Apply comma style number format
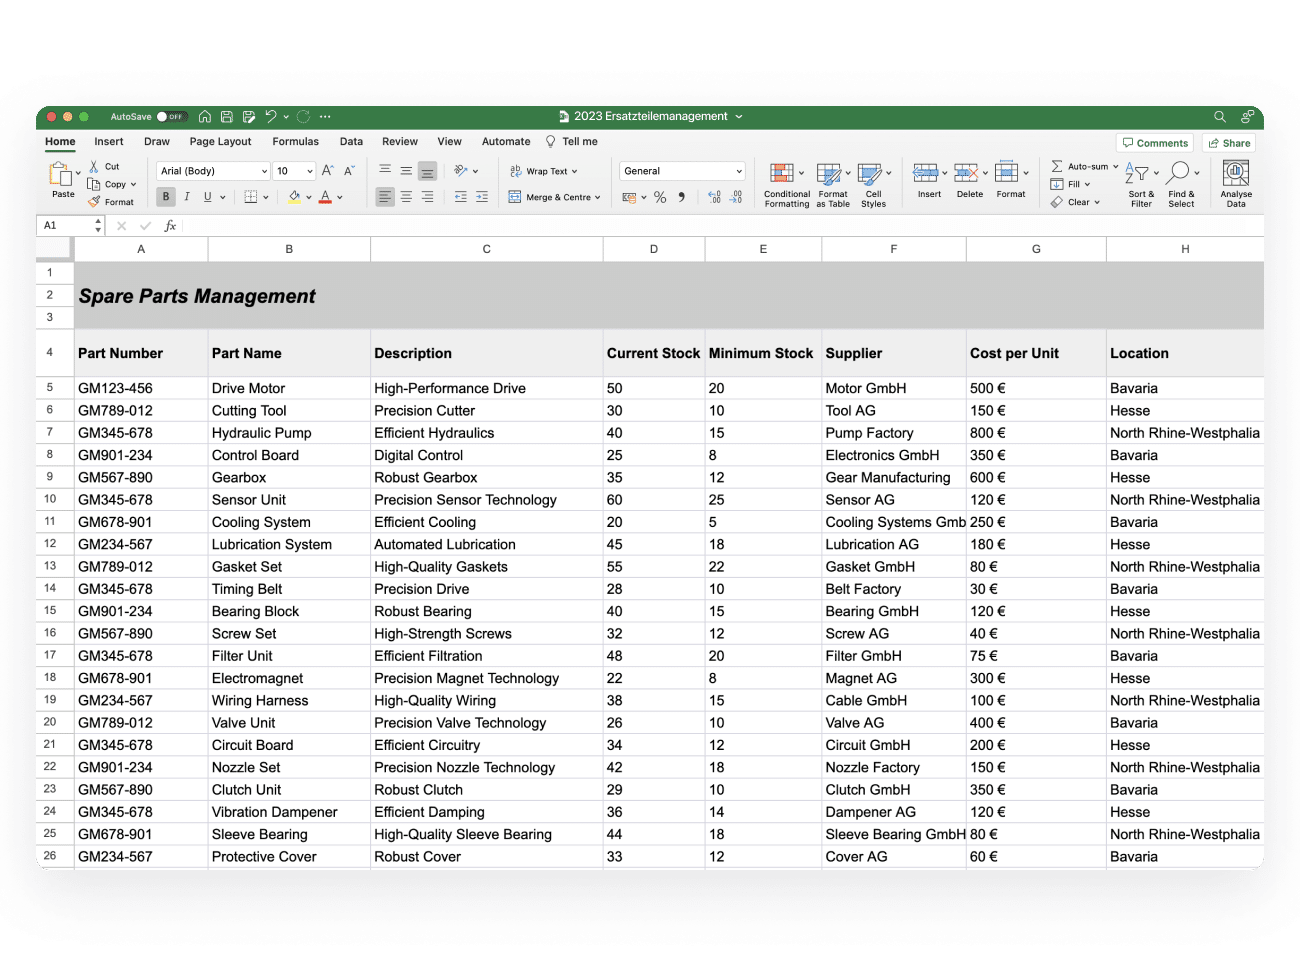 pyautogui.click(x=682, y=197)
